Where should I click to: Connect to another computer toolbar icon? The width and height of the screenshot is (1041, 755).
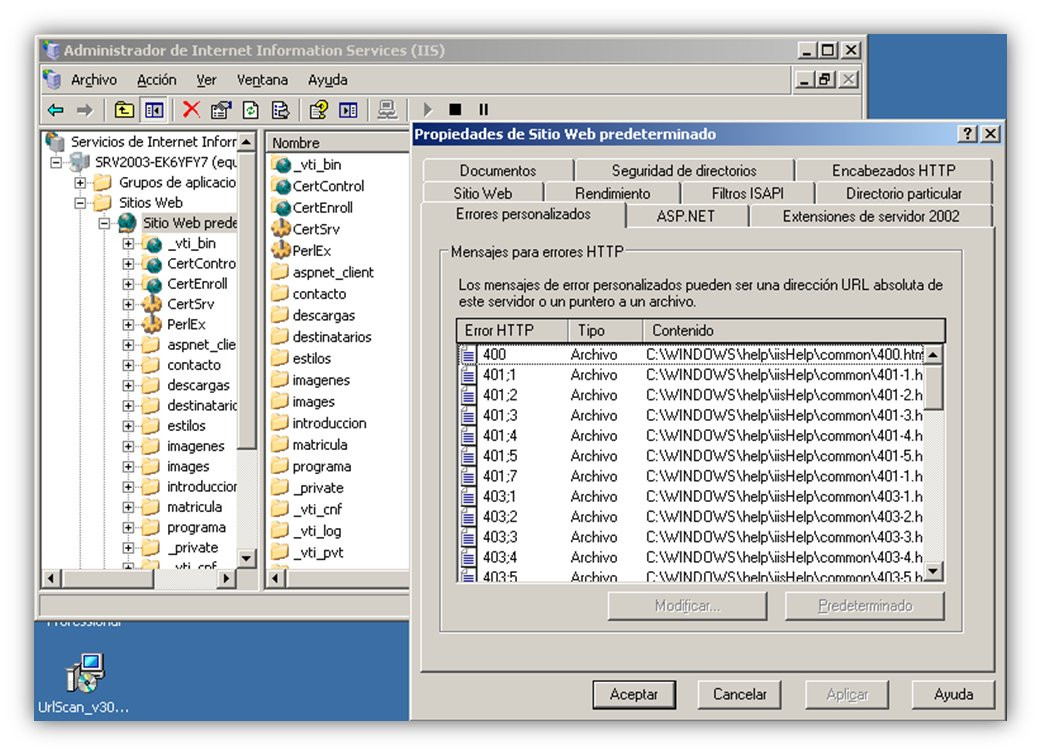pyautogui.click(x=386, y=110)
